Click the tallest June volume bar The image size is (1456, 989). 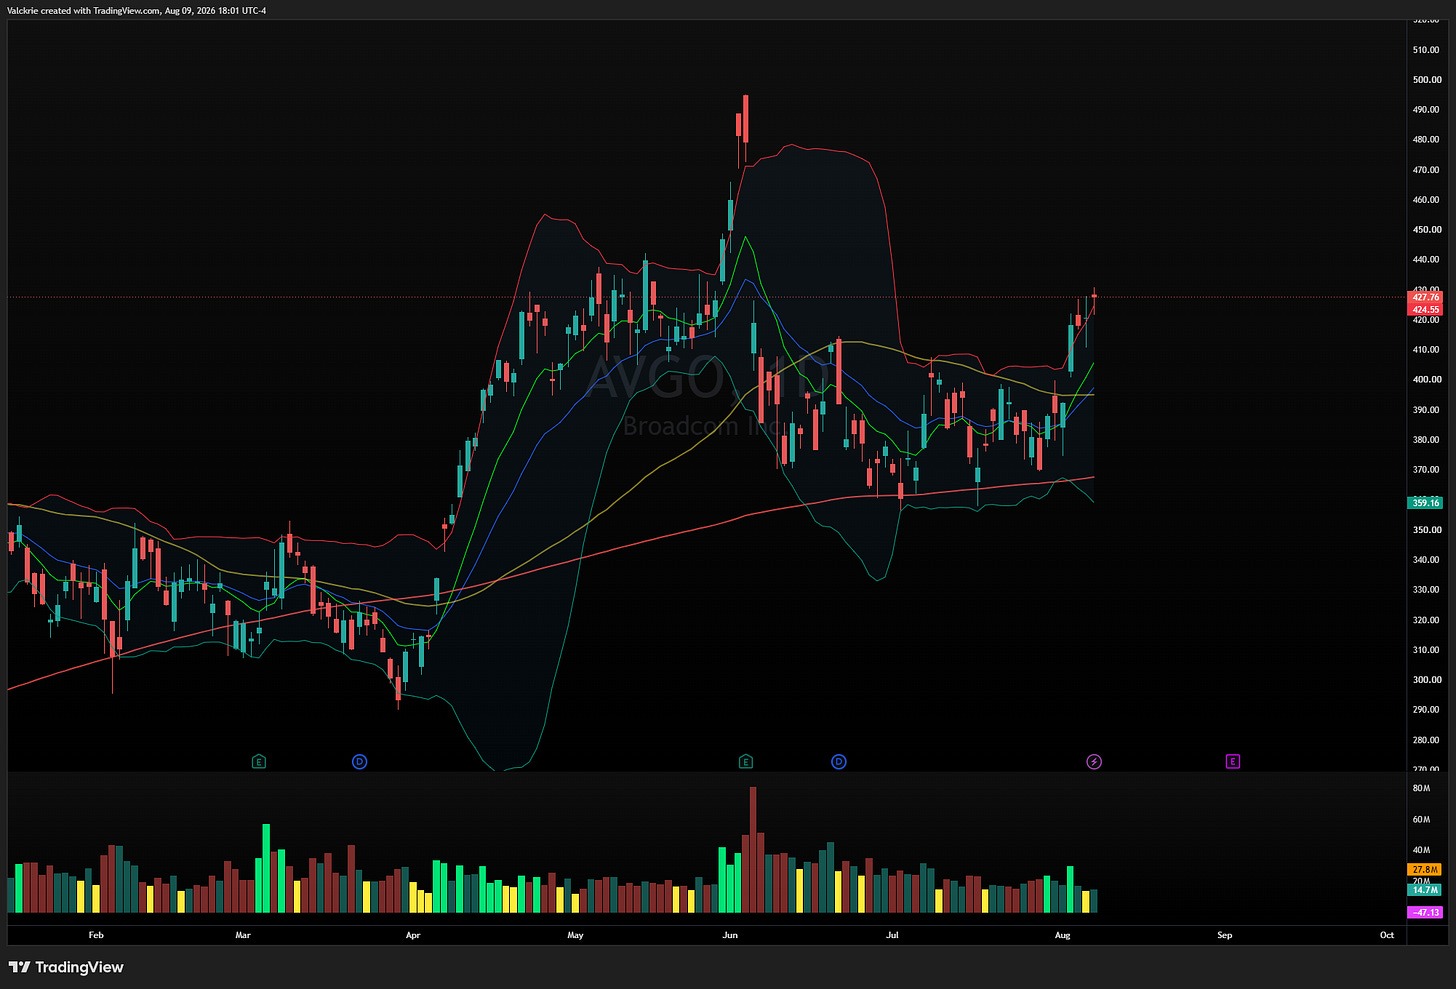click(x=753, y=850)
